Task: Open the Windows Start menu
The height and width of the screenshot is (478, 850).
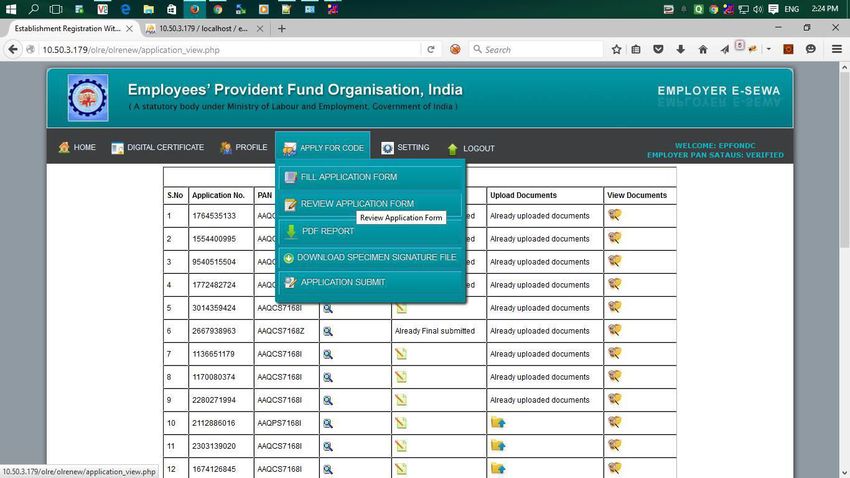Action: click(10, 9)
